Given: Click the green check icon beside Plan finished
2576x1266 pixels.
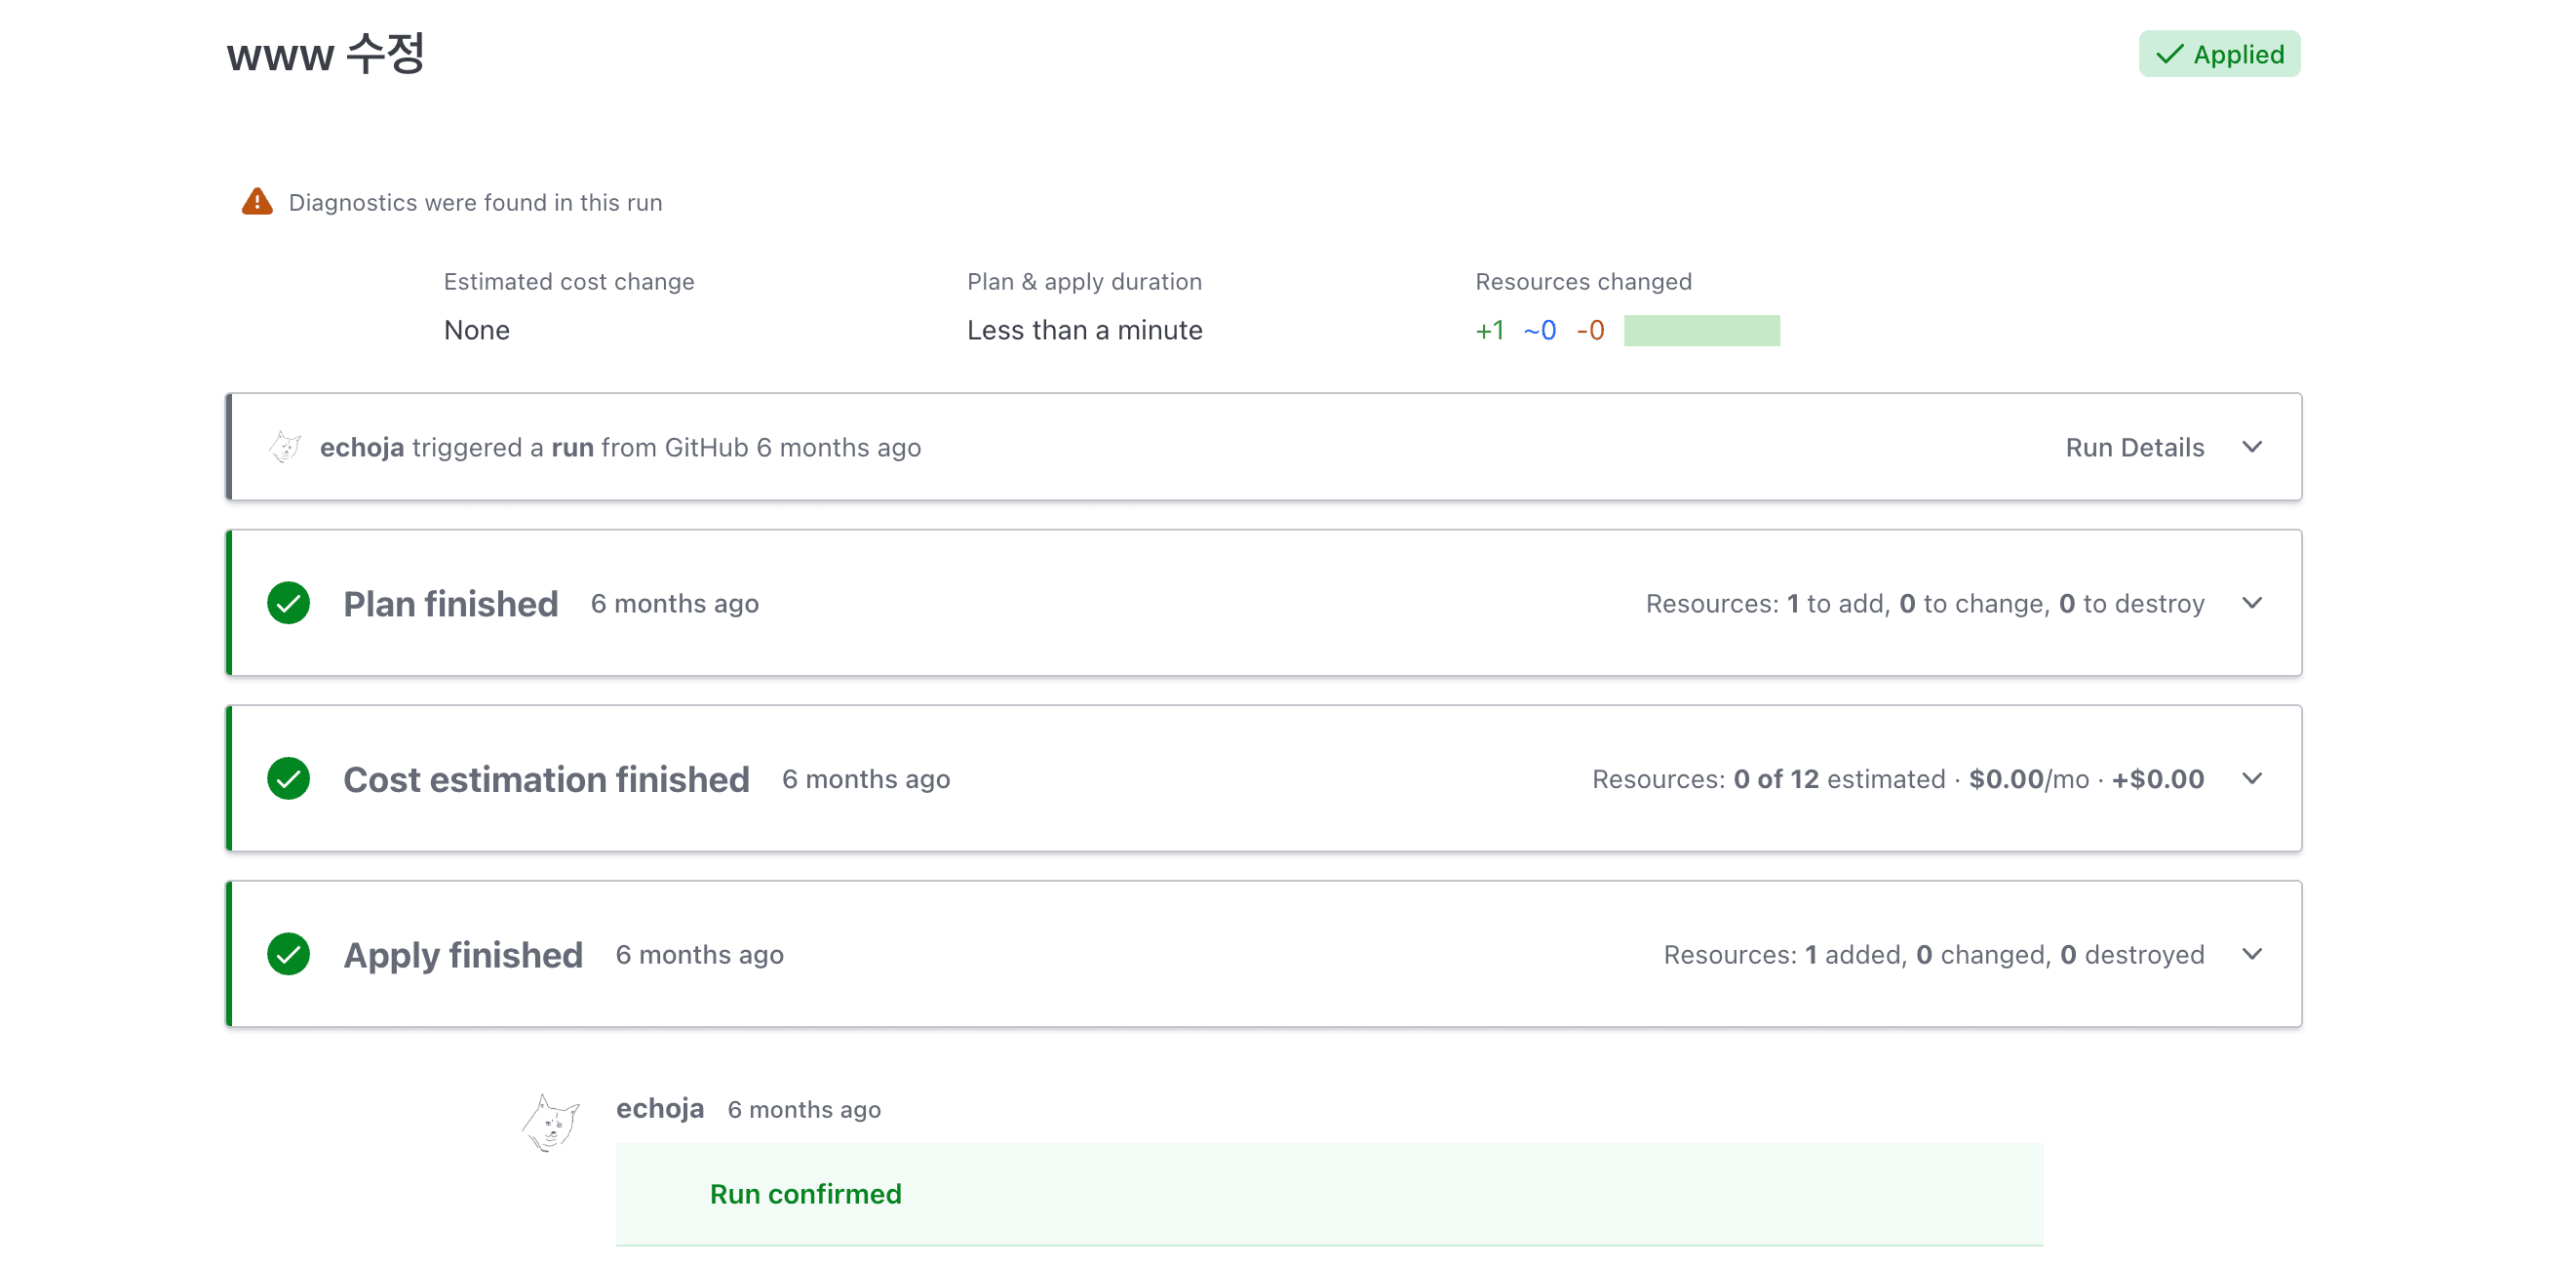Looking at the screenshot, I should 288,603.
